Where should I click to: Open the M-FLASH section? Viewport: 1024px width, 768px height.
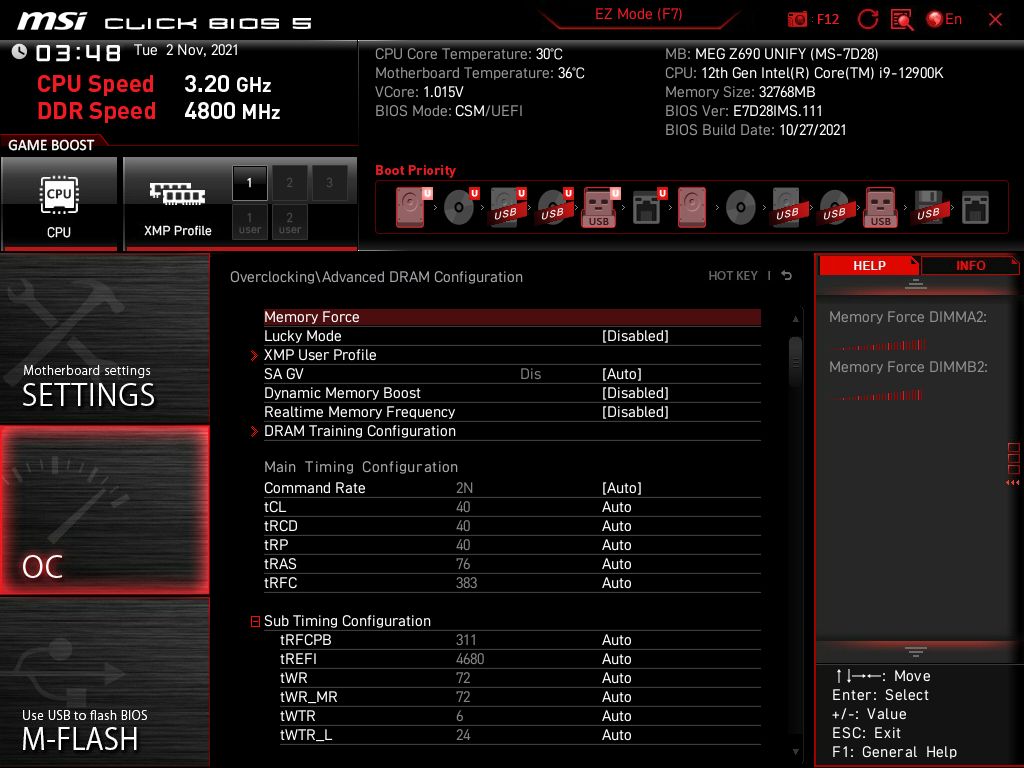(104, 682)
